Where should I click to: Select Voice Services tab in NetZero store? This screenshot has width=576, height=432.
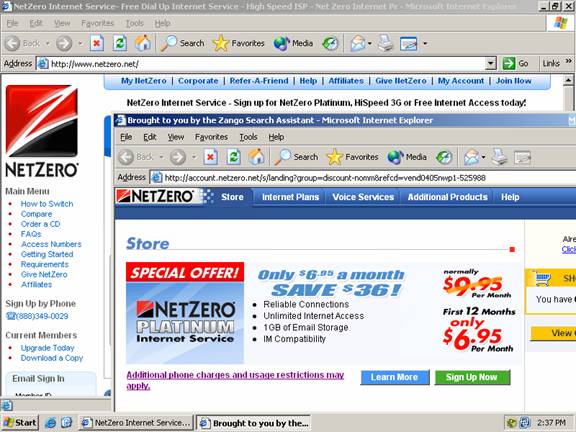pyautogui.click(x=363, y=197)
